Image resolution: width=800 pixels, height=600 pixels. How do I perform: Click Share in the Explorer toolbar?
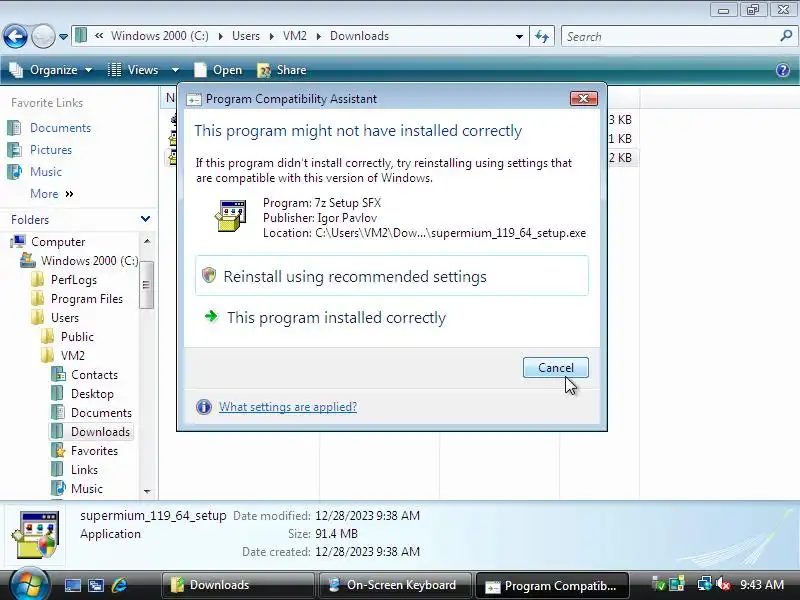[282, 70]
